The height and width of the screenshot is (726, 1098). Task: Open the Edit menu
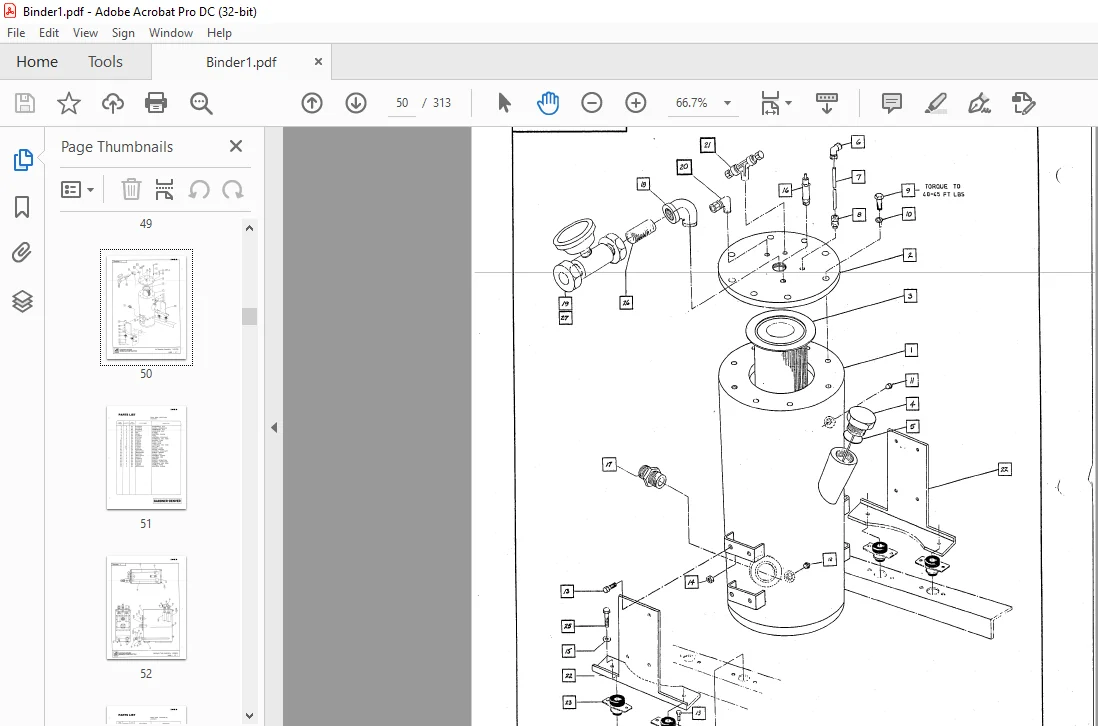coord(49,33)
